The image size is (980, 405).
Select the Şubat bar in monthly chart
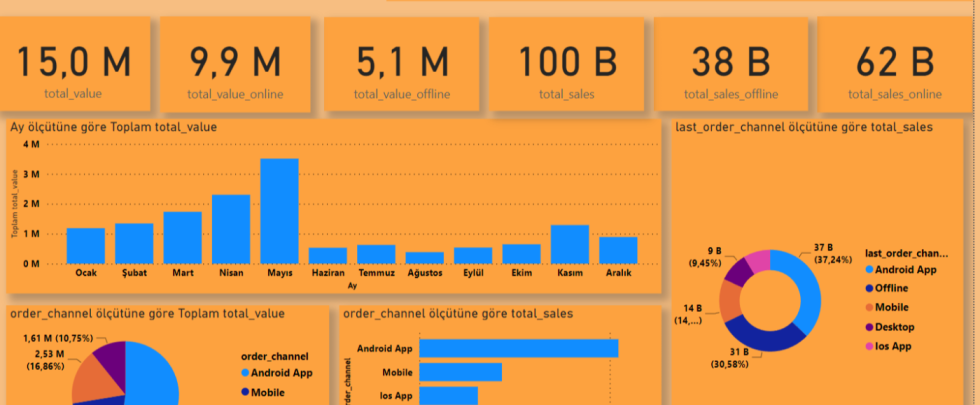pyautogui.click(x=134, y=243)
